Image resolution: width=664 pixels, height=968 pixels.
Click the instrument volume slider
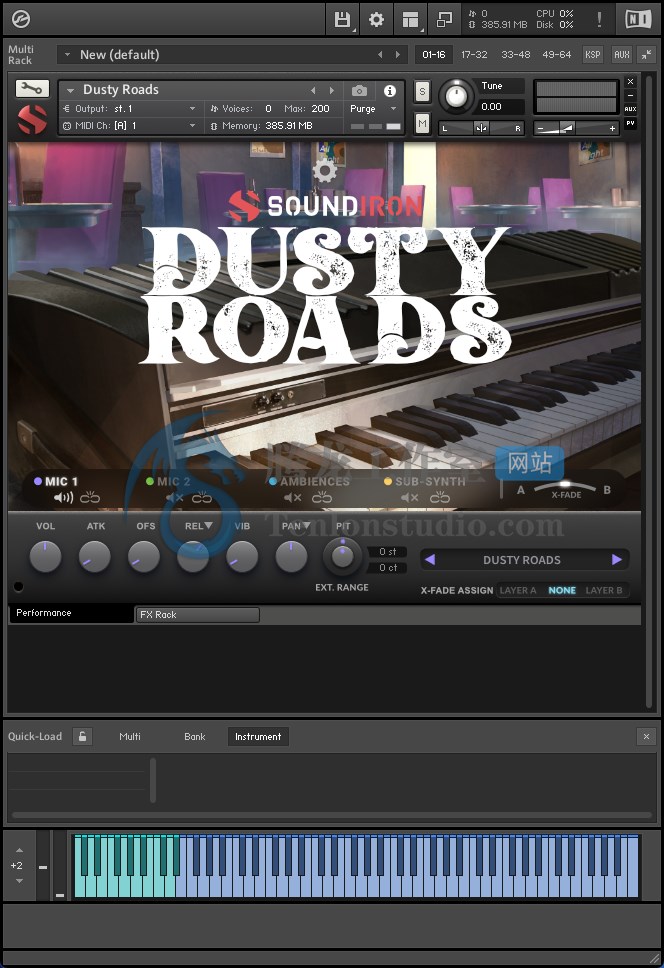click(x=575, y=128)
